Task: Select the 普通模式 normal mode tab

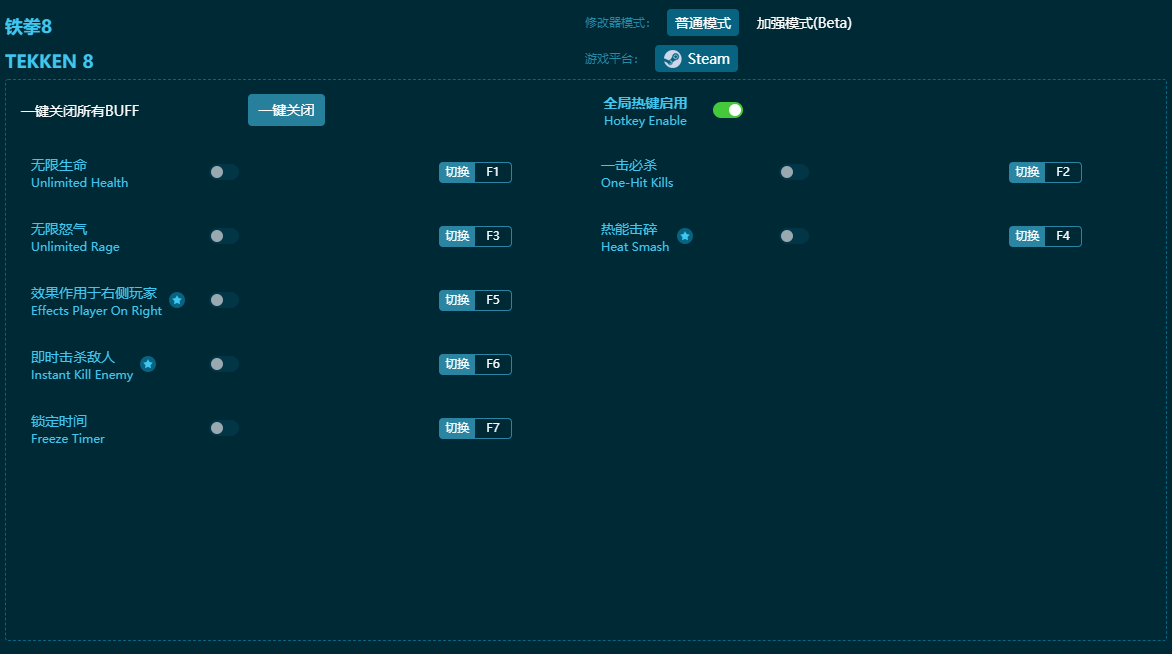Action: point(702,23)
